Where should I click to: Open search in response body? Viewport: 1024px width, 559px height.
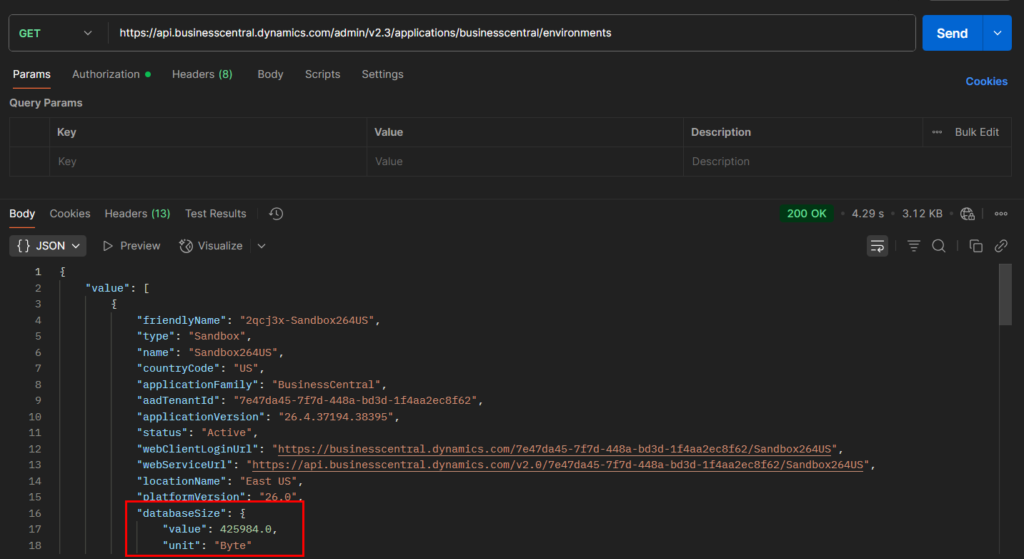(x=939, y=246)
